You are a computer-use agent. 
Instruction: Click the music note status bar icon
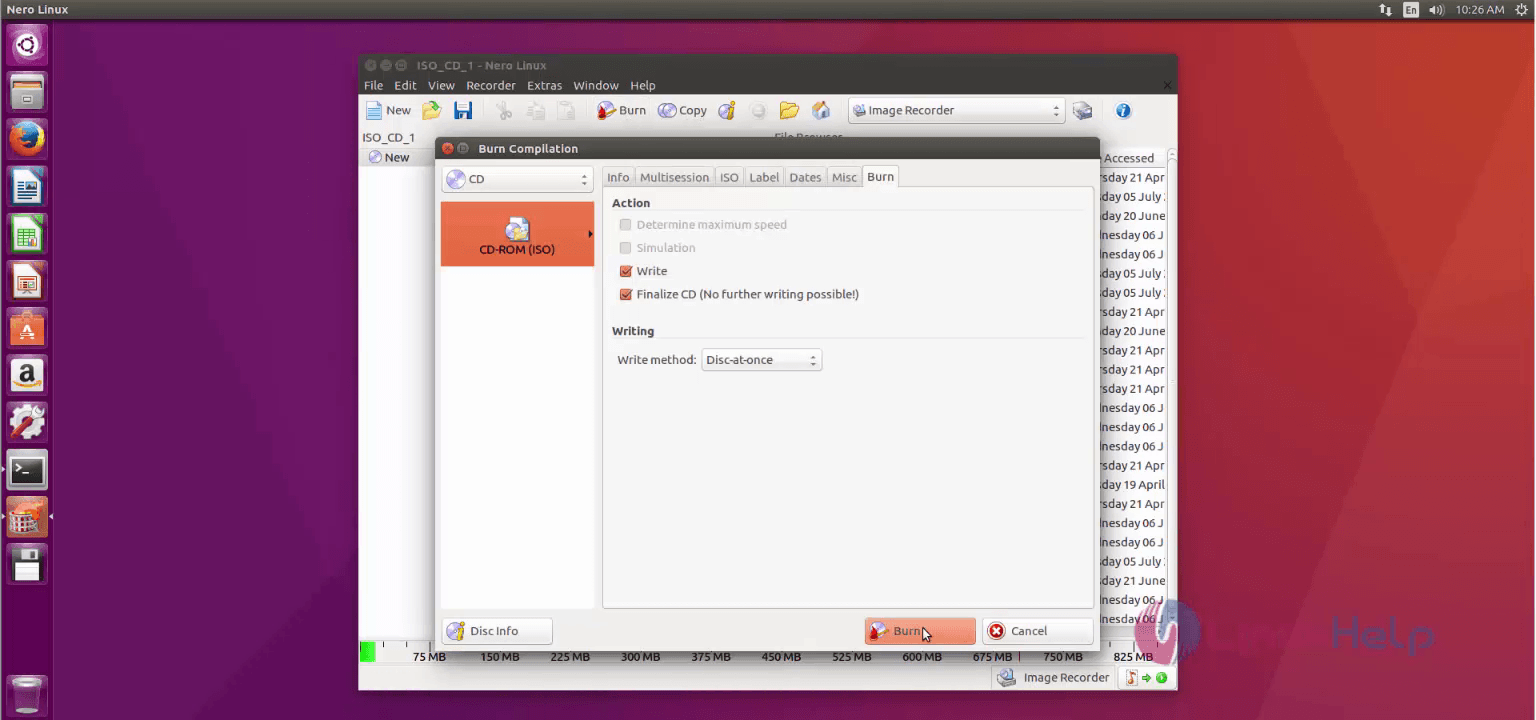click(x=1132, y=678)
